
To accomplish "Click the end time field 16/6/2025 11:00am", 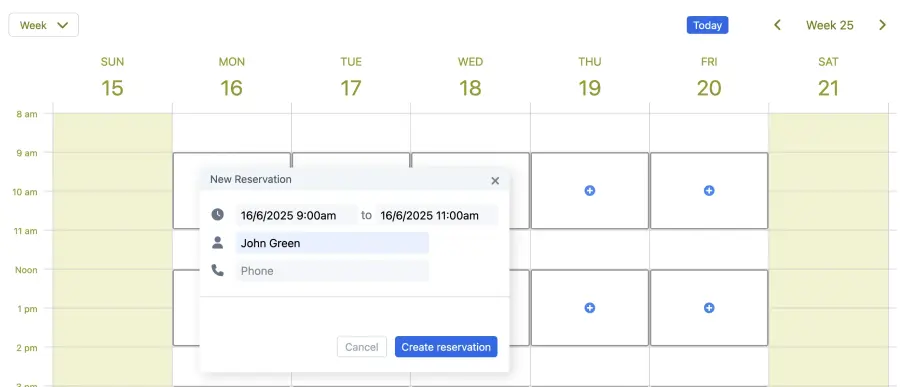I will (x=437, y=215).
